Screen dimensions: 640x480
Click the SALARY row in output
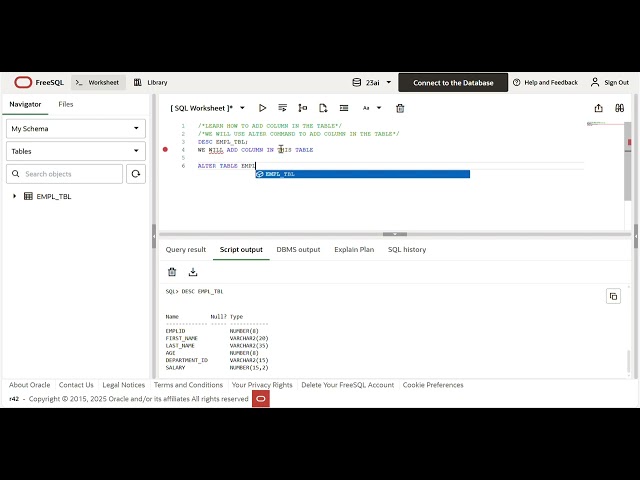tap(217, 368)
